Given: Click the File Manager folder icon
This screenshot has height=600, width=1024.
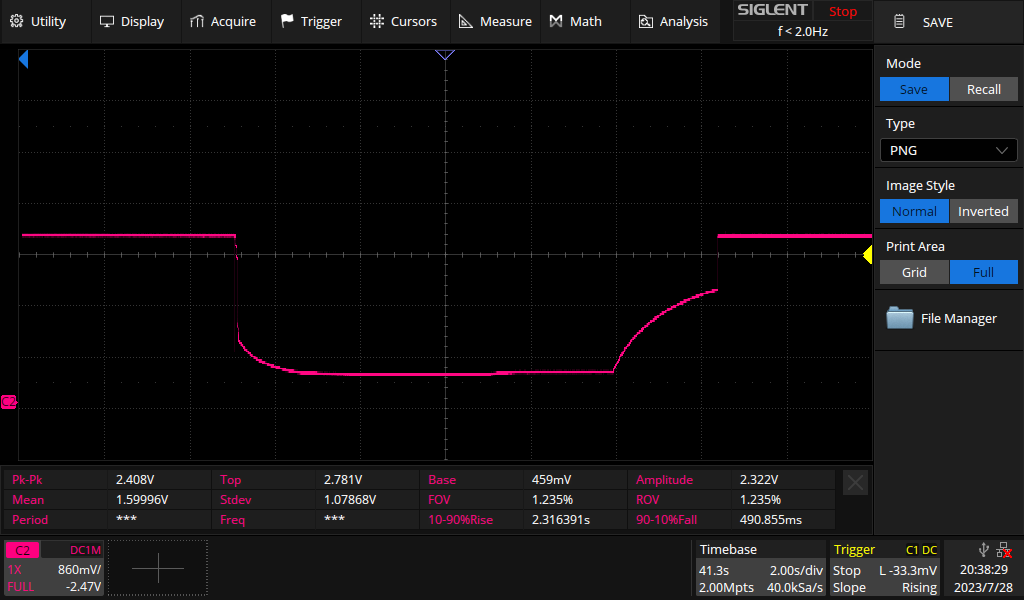Looking at the screenshot, I should pos(900,318).
